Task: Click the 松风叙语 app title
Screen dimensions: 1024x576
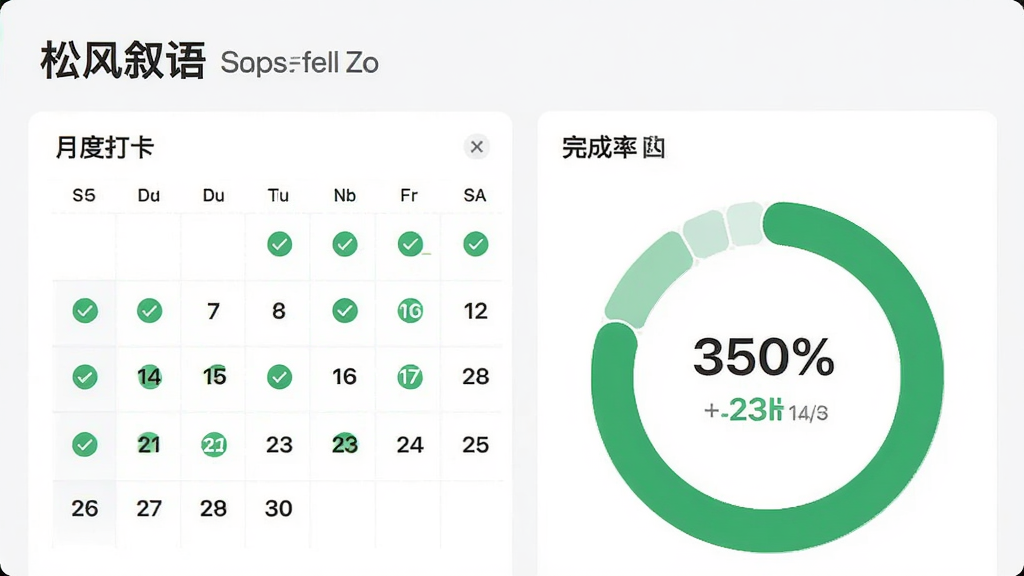Action: [123, 61]
